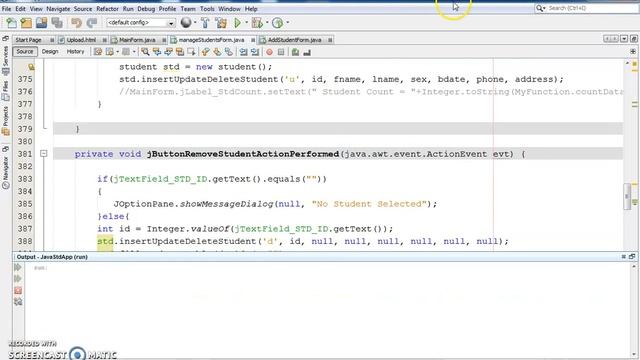Click the Comment icon in editor toolbar

tap(296, 52)
